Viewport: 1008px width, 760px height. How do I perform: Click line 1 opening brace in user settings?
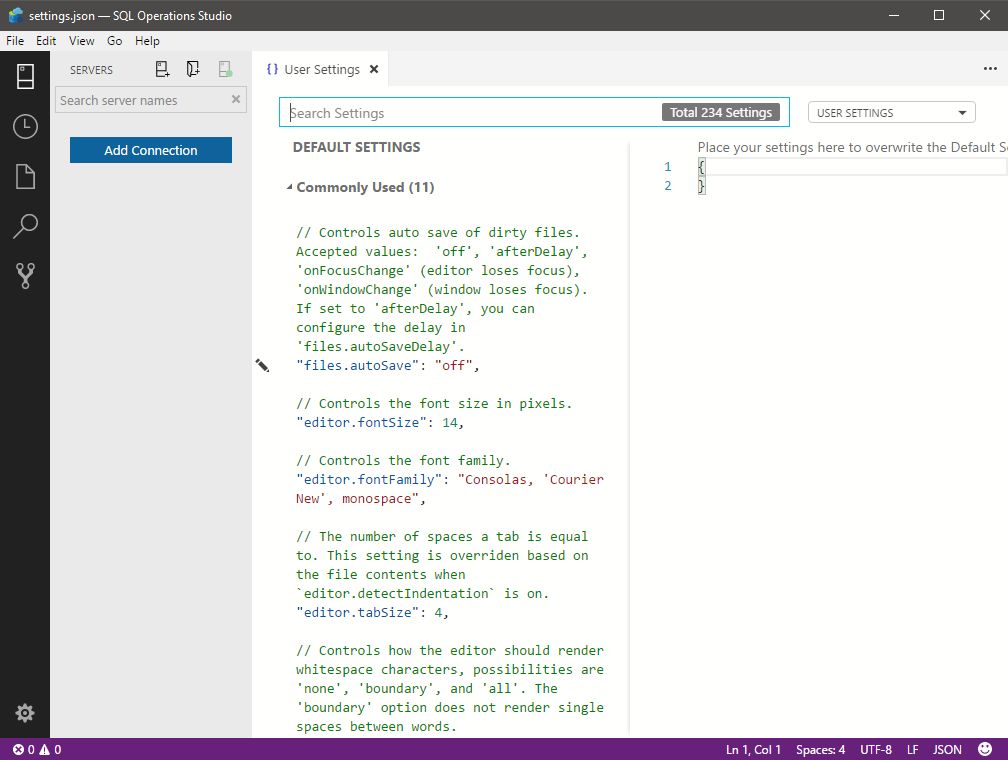[x=701, y=167]
